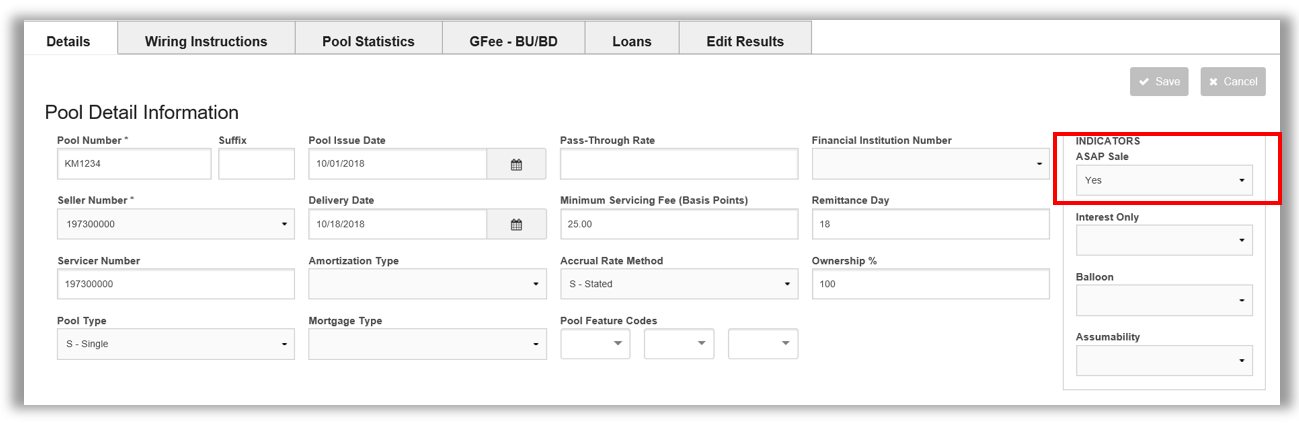The width and height of the screenshot is (1299, 424).
Task: Open the first Pool Feature Codes dropdown
Action: (595, 344)
